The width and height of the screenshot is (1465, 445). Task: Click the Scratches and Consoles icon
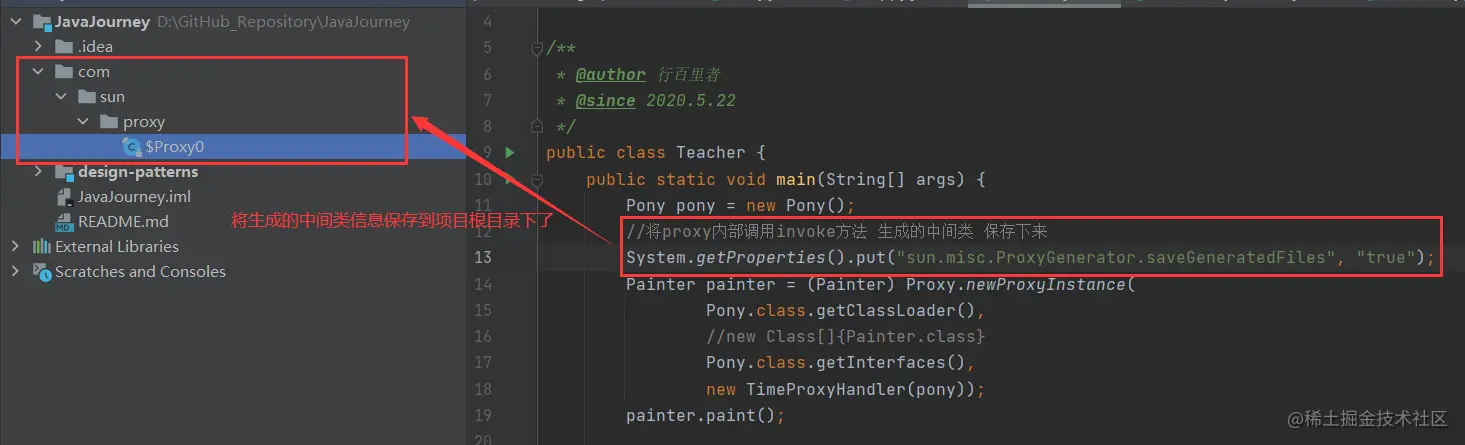(41, 271)
